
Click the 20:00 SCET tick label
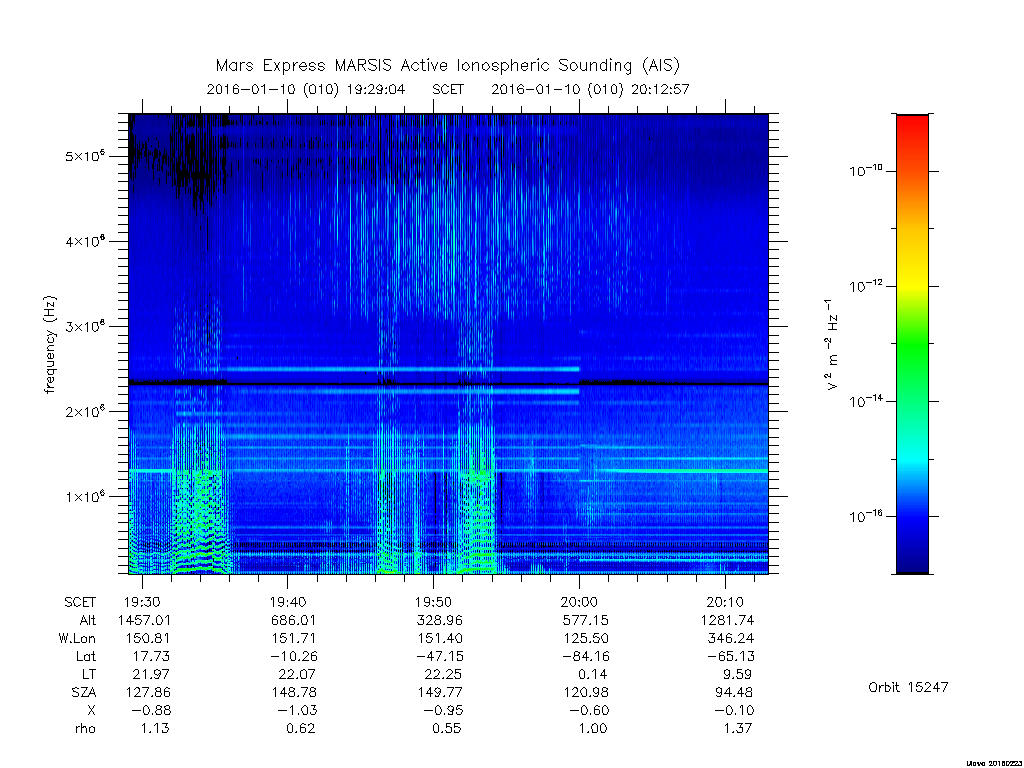pos(579,602)
